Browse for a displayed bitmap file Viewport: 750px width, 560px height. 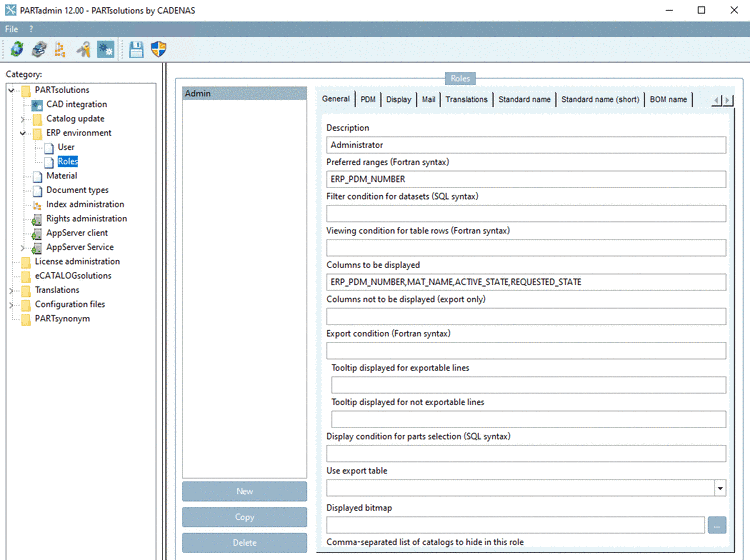[x=717, y=525]
